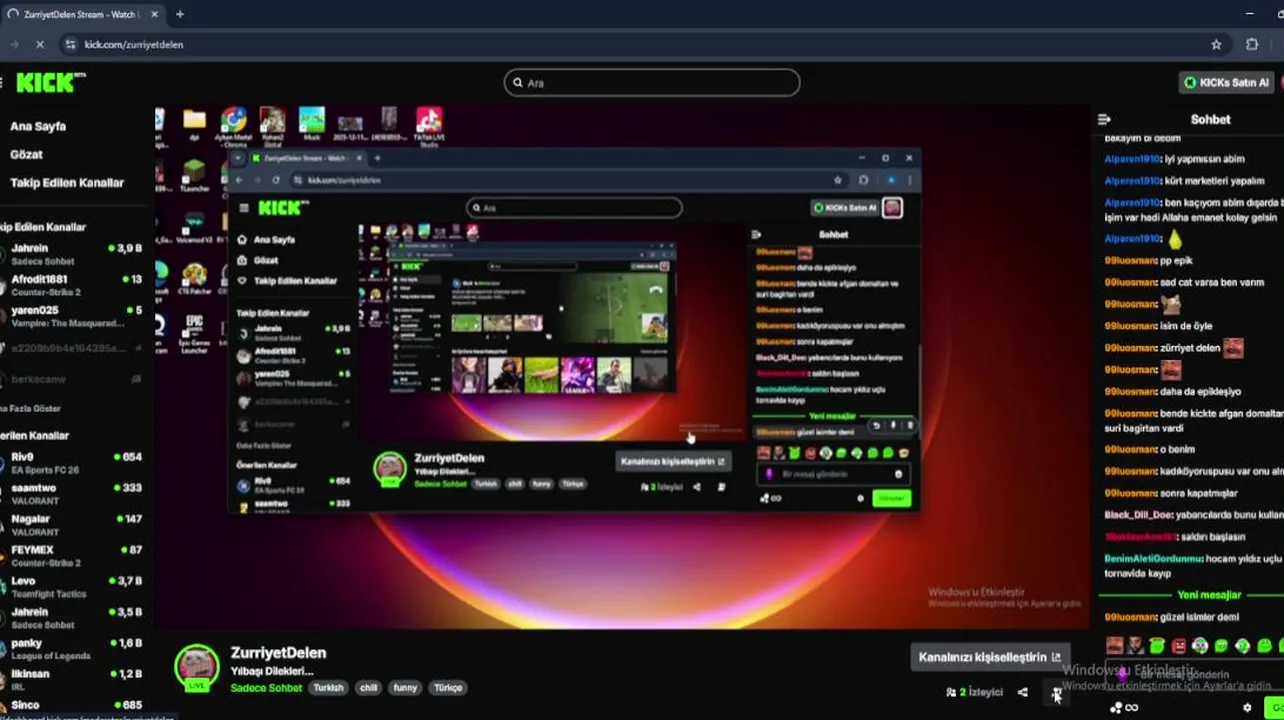Jump to Yeni mesajlar in chat
This screenshot has height=720, width=1284.
pyautogui.click(x=1209, y=595)
